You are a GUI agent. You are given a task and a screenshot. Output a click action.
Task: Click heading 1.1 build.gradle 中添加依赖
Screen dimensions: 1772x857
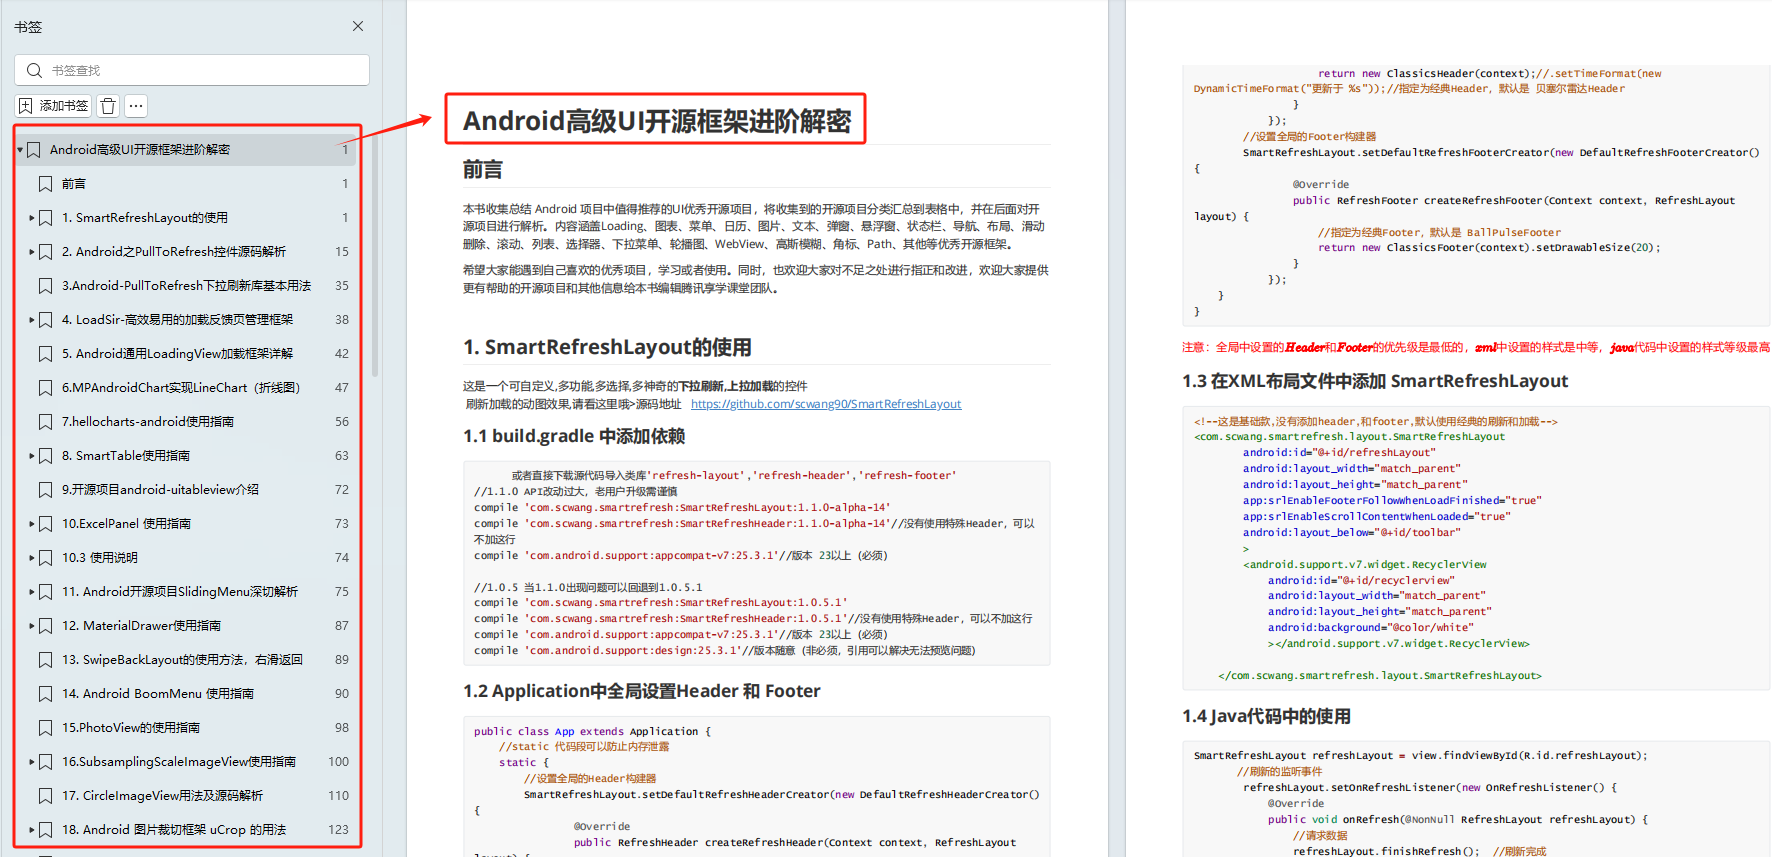pos(574,436)
